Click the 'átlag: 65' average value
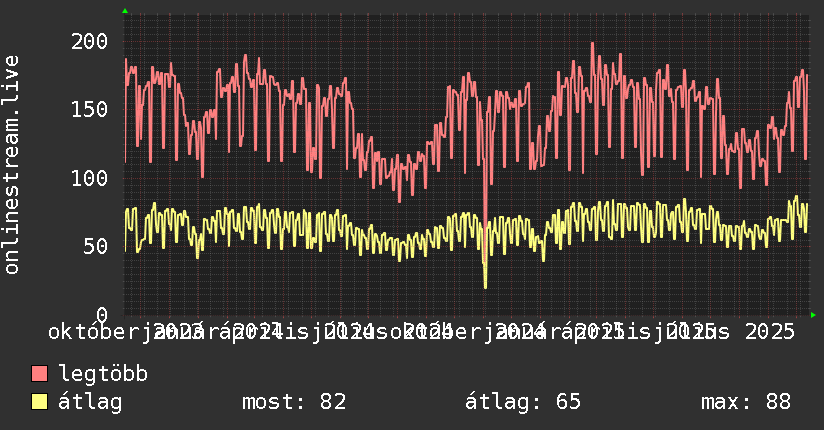The image size is (824, 430). click(523, 402)
